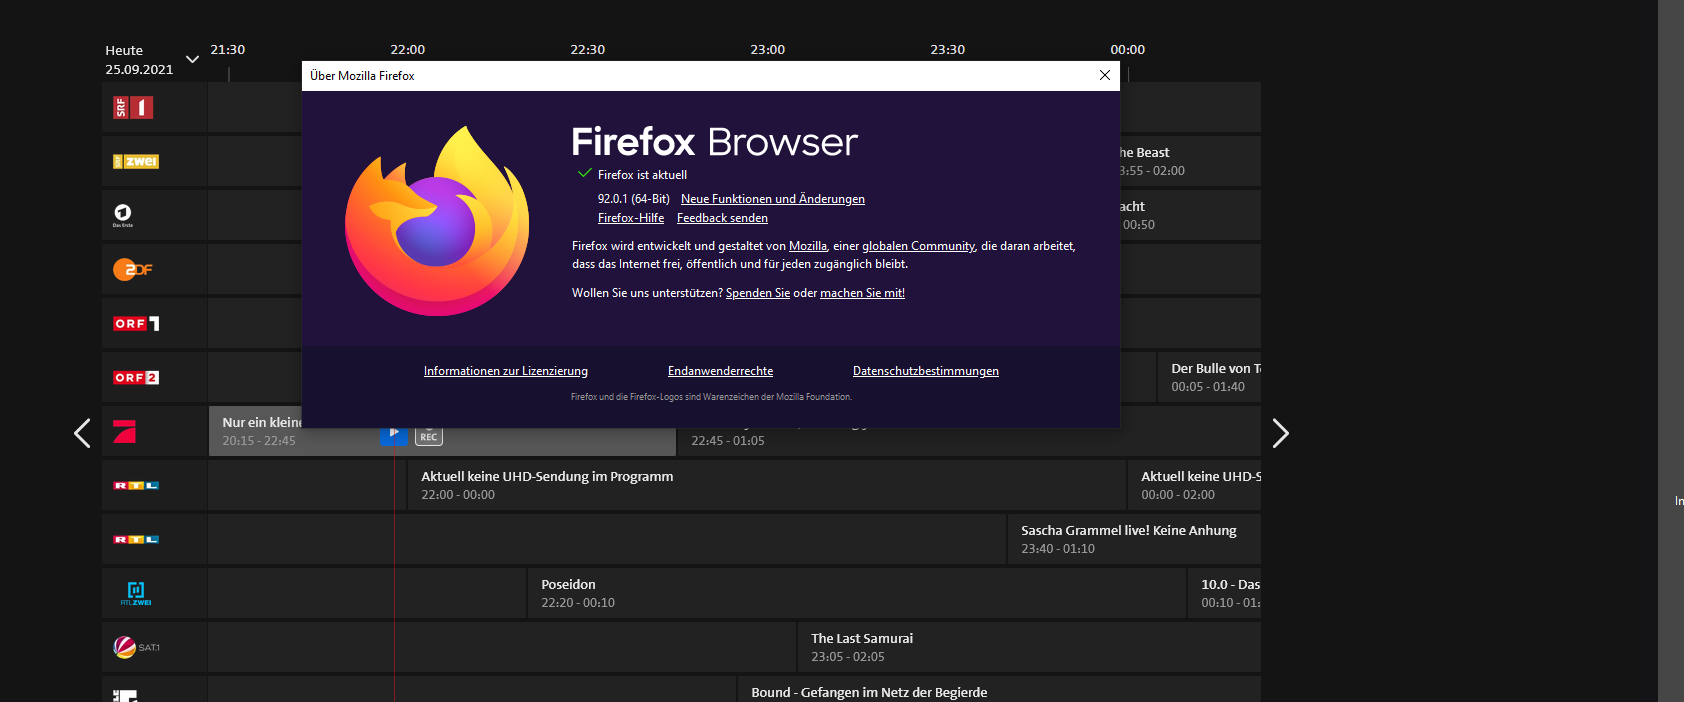Viewport: 1684px width, 702px height.
Task: Click the ZDF channel logo
Action: (133, 269)
